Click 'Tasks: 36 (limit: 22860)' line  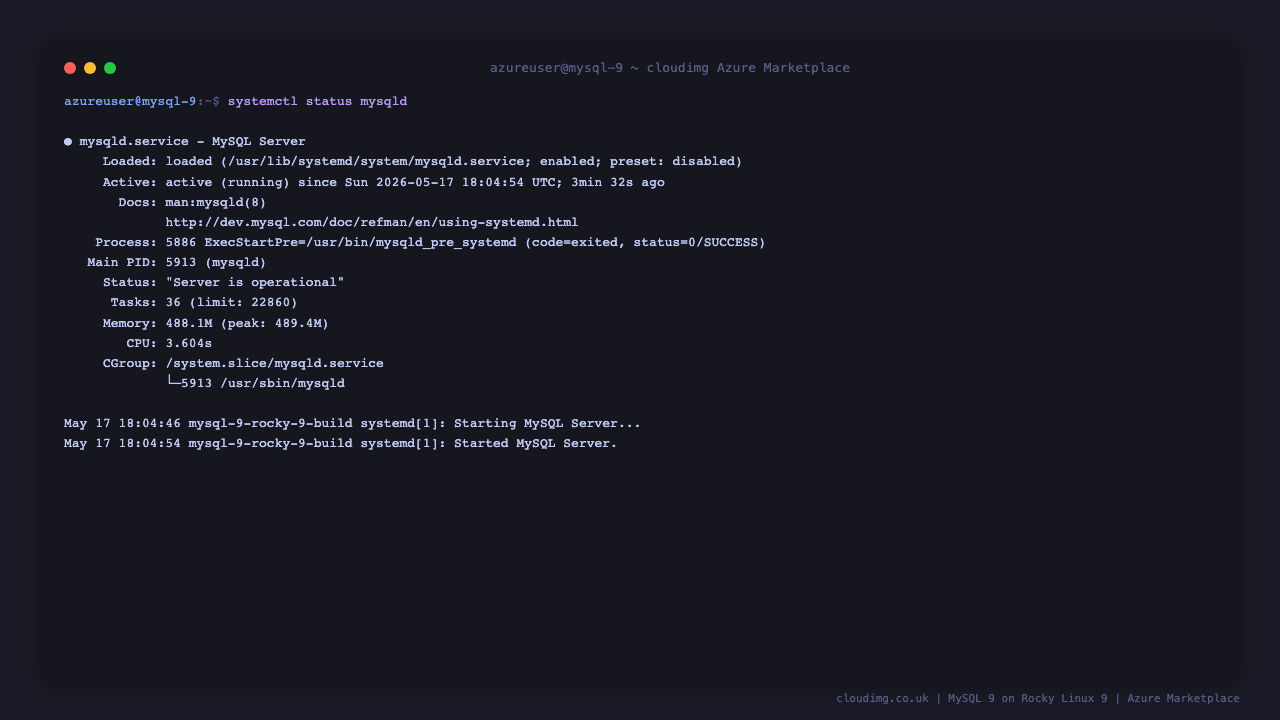(204, 302)
